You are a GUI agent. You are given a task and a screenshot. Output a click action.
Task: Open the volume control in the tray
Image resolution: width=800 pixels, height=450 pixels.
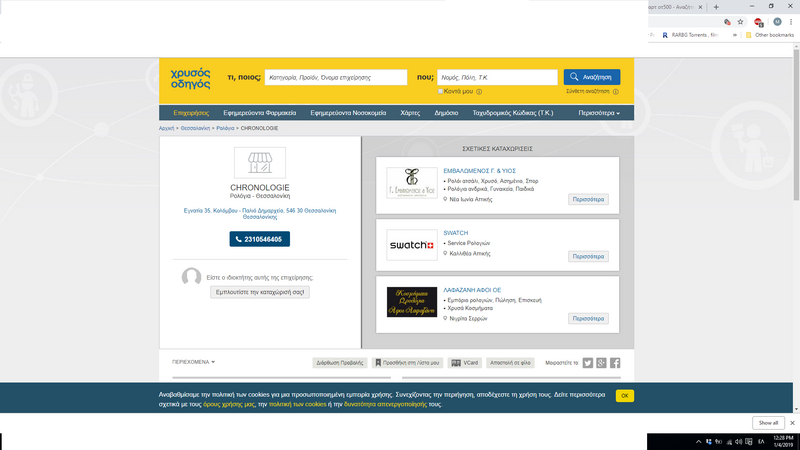[738, 442]
